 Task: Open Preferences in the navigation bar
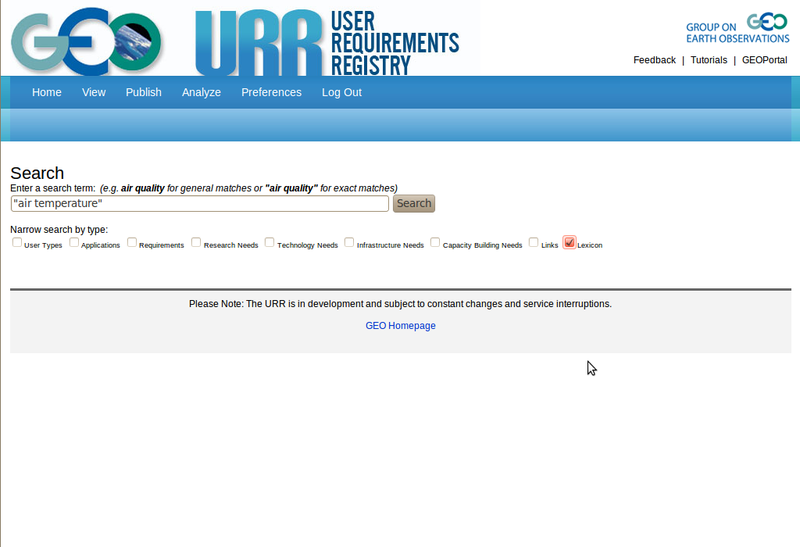tap(271, 92)
